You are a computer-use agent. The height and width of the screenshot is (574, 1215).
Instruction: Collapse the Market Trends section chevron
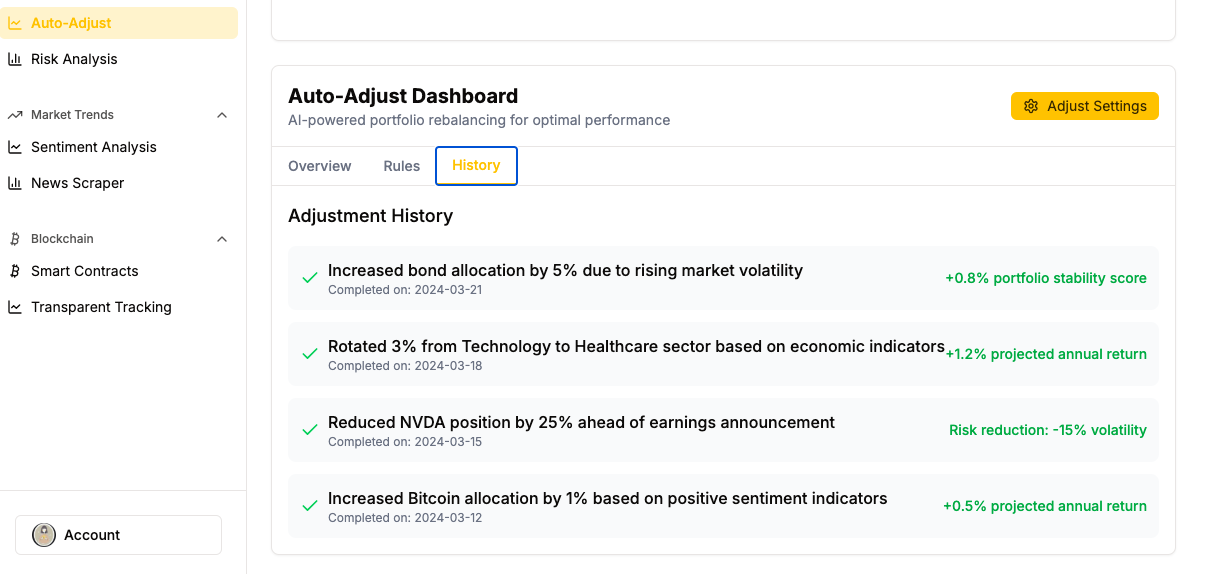tap(222, 115)
